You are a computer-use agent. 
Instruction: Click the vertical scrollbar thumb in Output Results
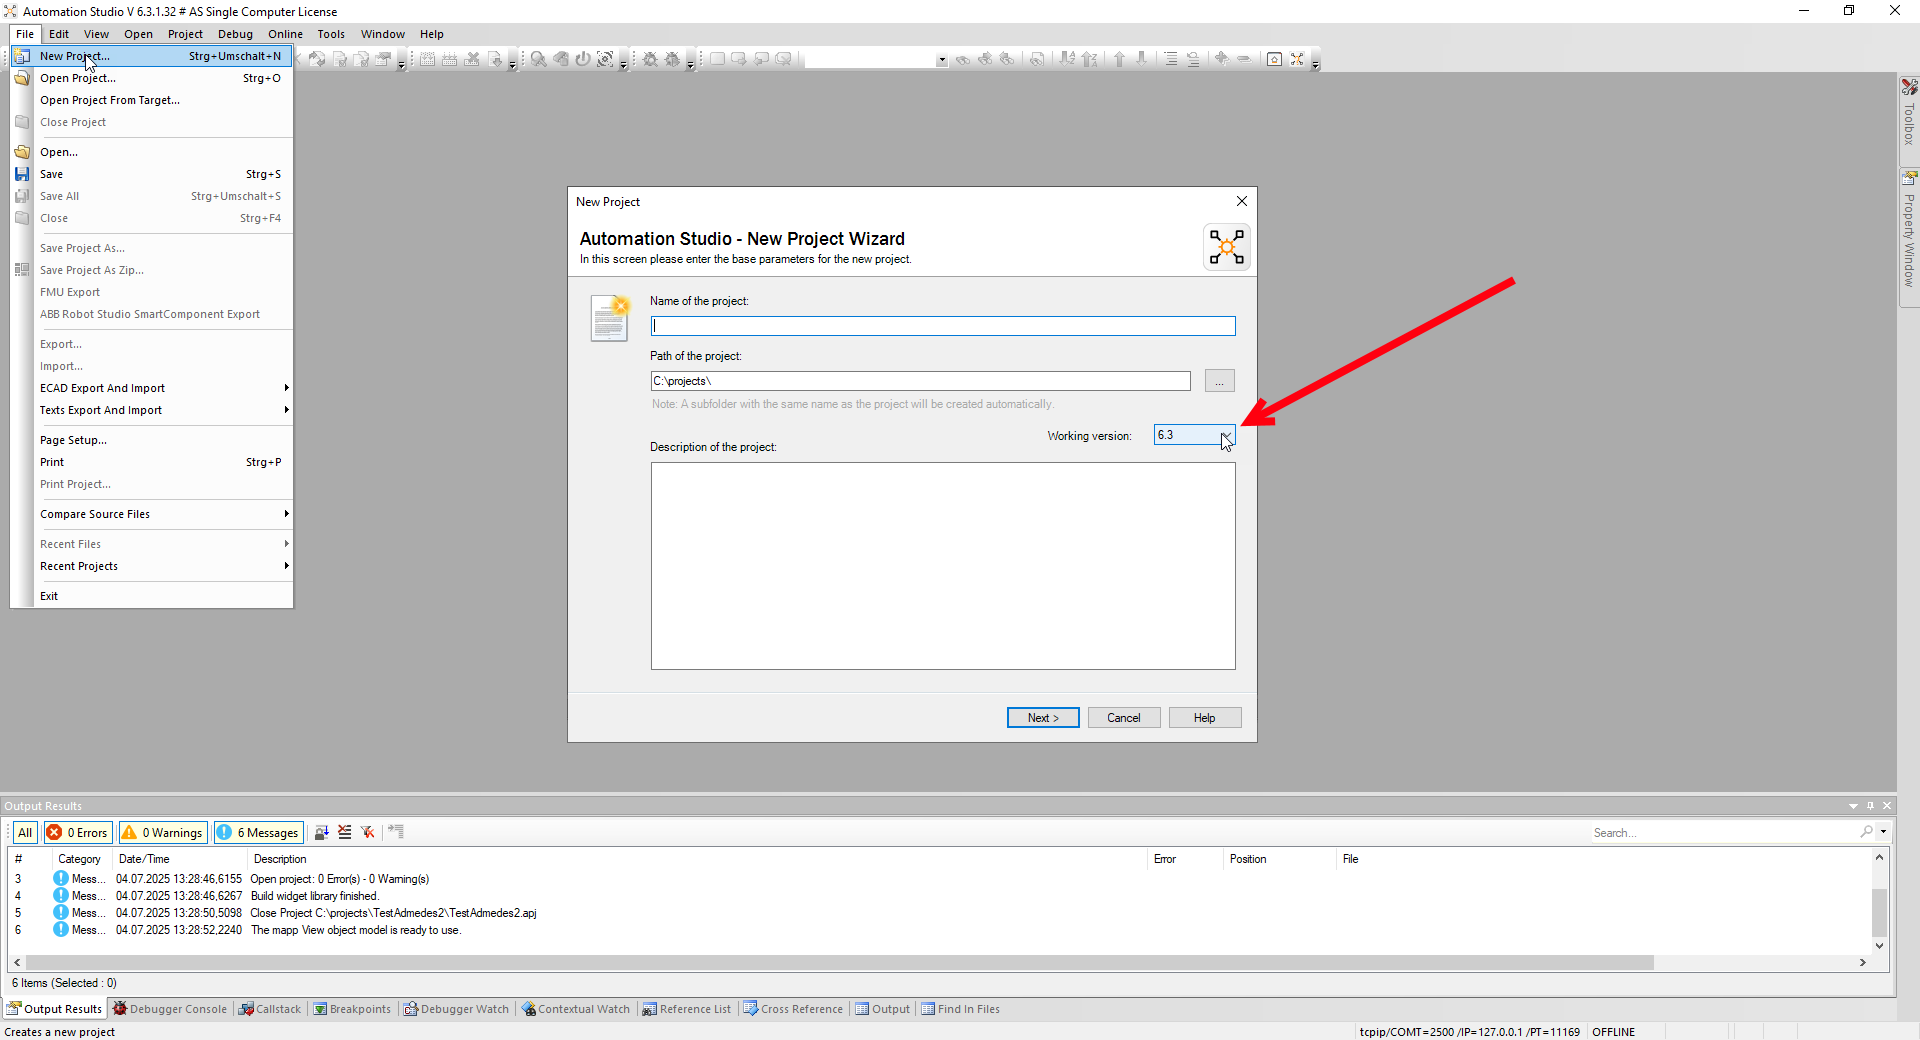1879,911
